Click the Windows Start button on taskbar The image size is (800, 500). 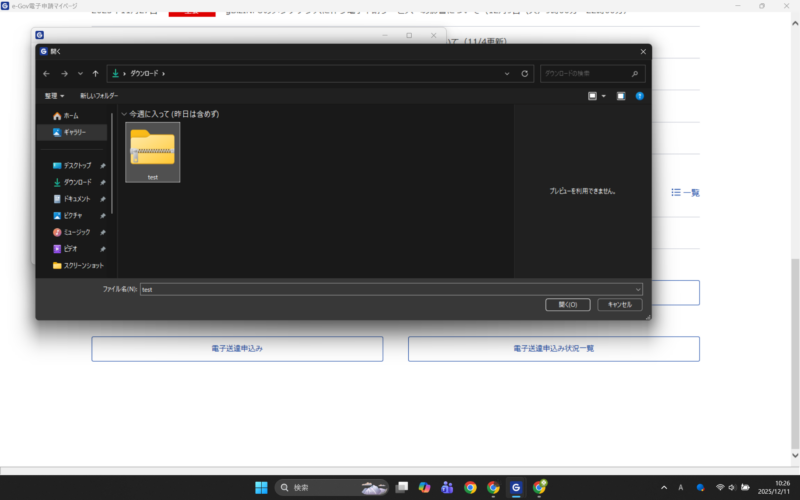261,488
